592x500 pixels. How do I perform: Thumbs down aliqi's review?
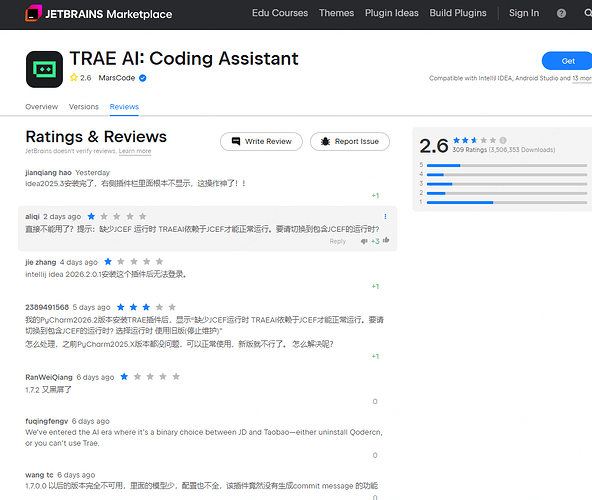click(364, 241)
